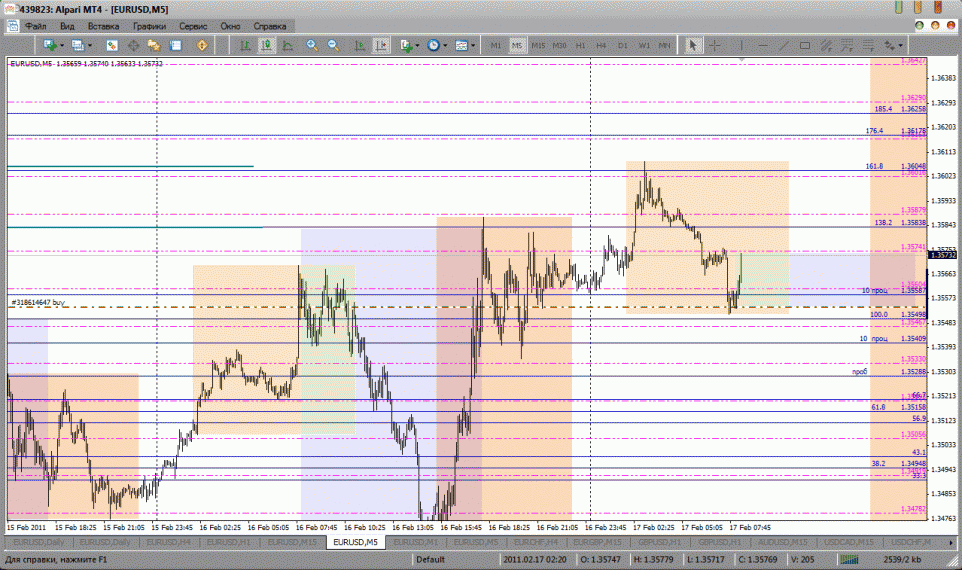Viewport: 962px width, 570px height.
Task: Open the Terminal panel icon
Action: click(175, 45)
